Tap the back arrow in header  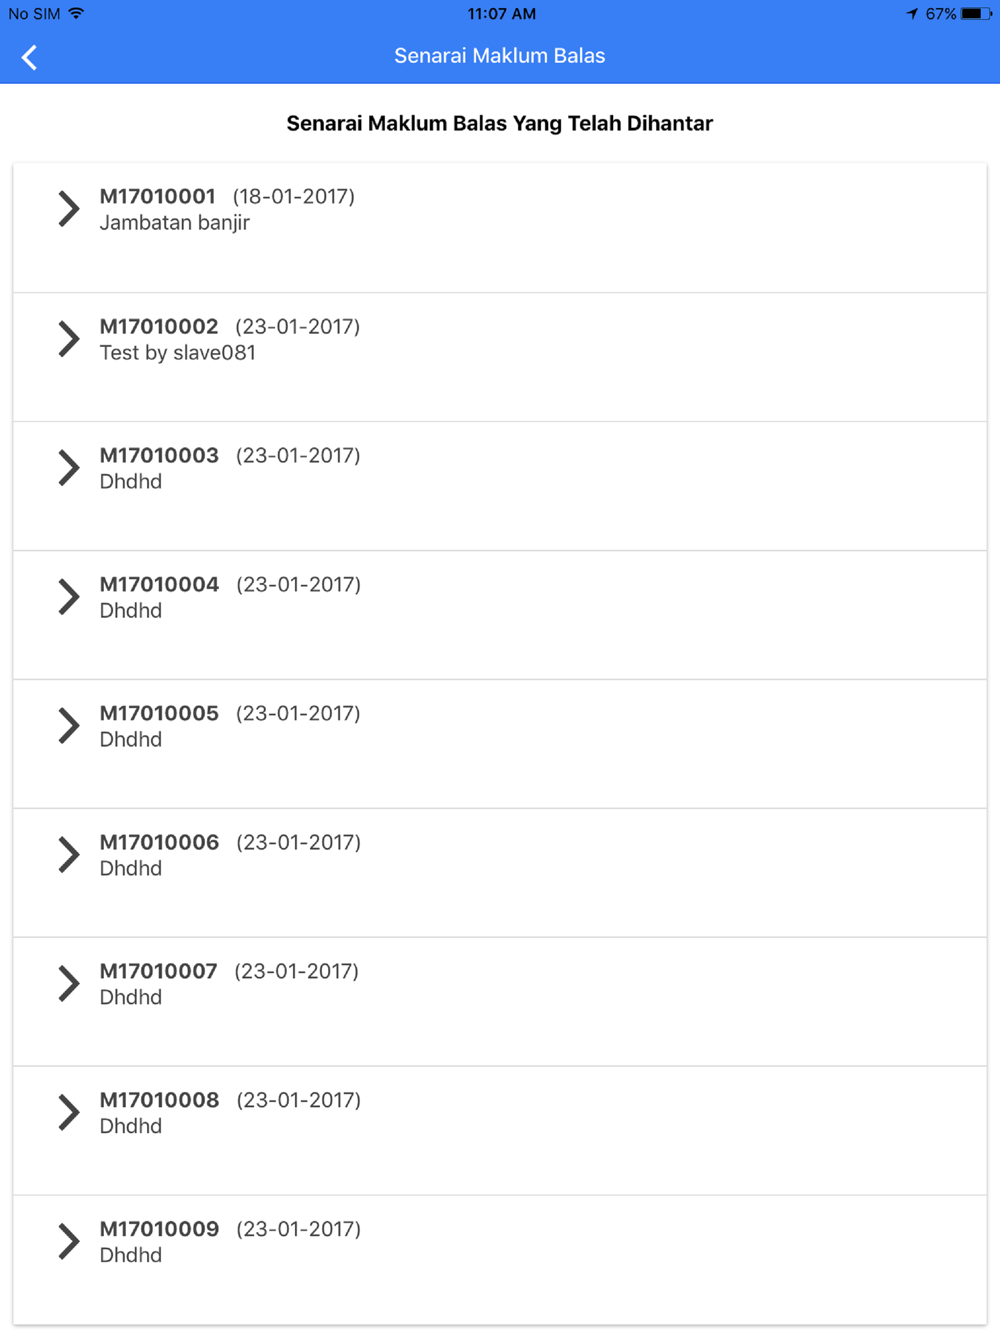30,57
